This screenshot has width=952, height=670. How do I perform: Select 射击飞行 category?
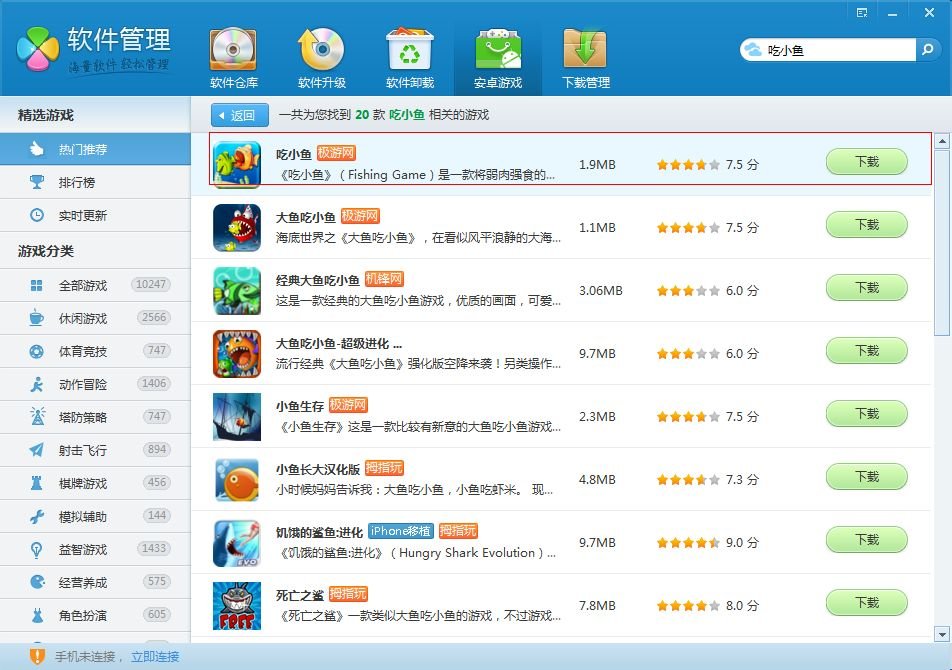point(95,450)
